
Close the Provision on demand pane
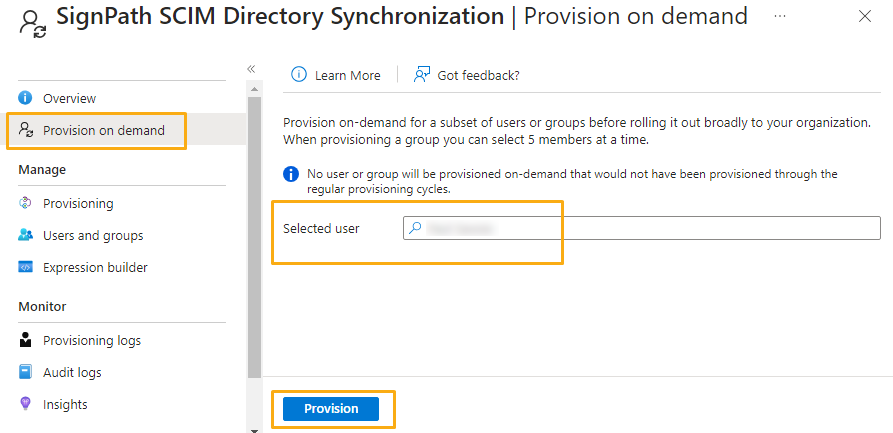[x=865, y=16]
